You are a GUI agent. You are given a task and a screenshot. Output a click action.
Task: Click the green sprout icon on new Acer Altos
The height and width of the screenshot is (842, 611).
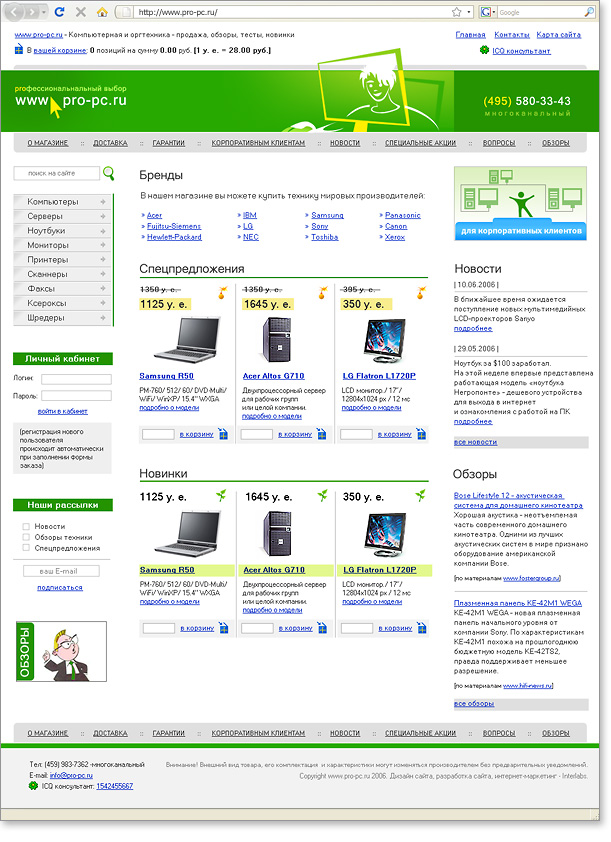[x=322, y=495]
